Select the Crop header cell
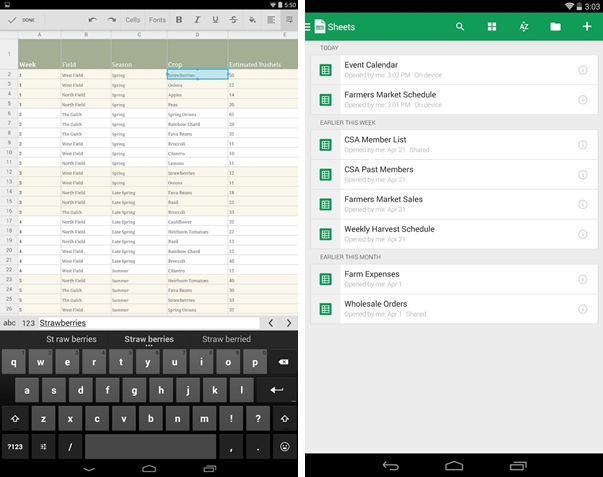 tap(197, 54)
